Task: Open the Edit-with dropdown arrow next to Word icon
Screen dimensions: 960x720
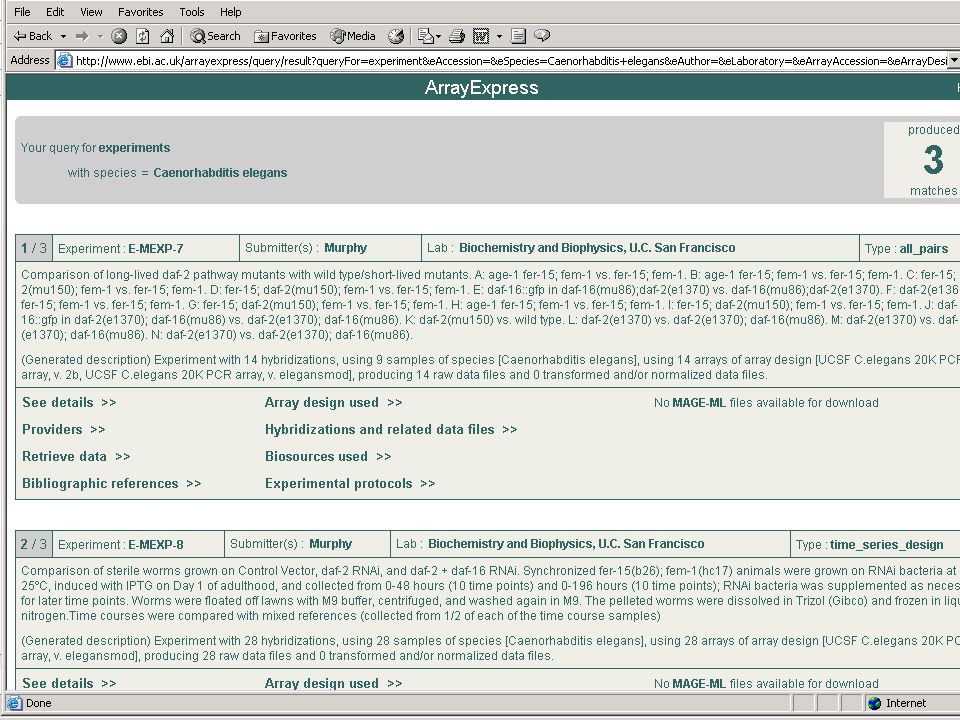Action: (500, 36)
